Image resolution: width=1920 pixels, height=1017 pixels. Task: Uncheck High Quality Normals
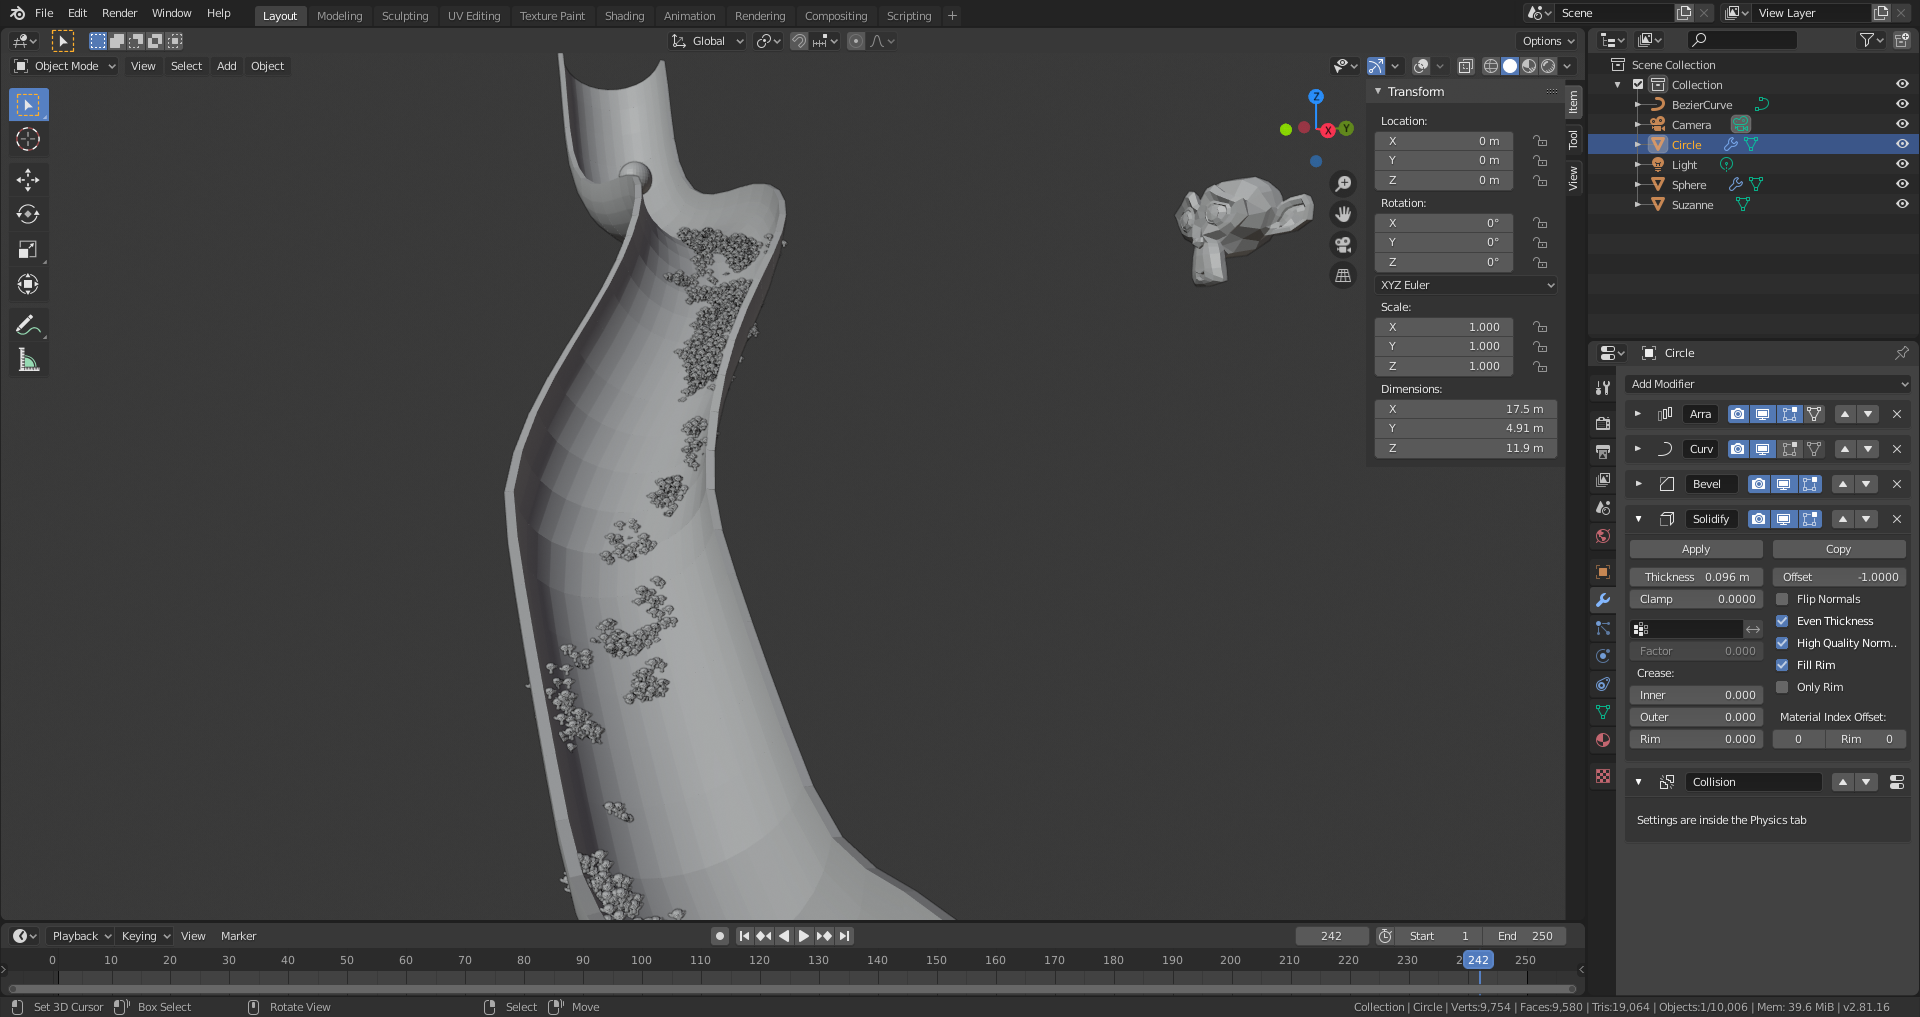click(x=1782, y=643)
